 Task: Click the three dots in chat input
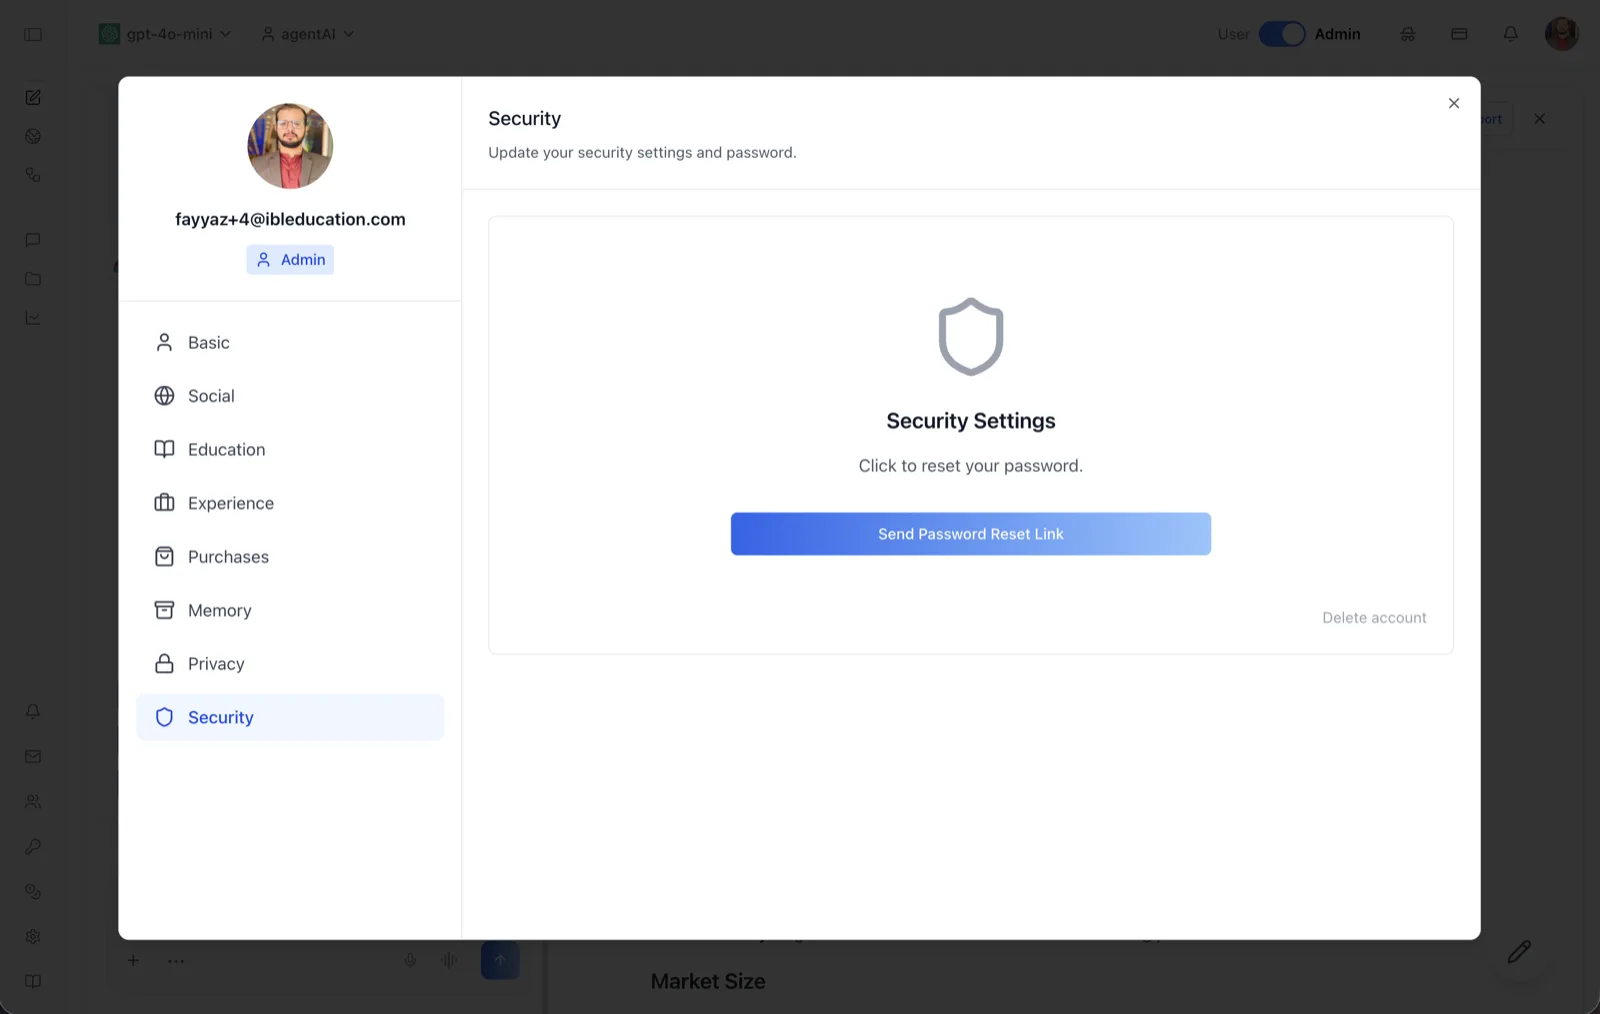tap(176, 961)
